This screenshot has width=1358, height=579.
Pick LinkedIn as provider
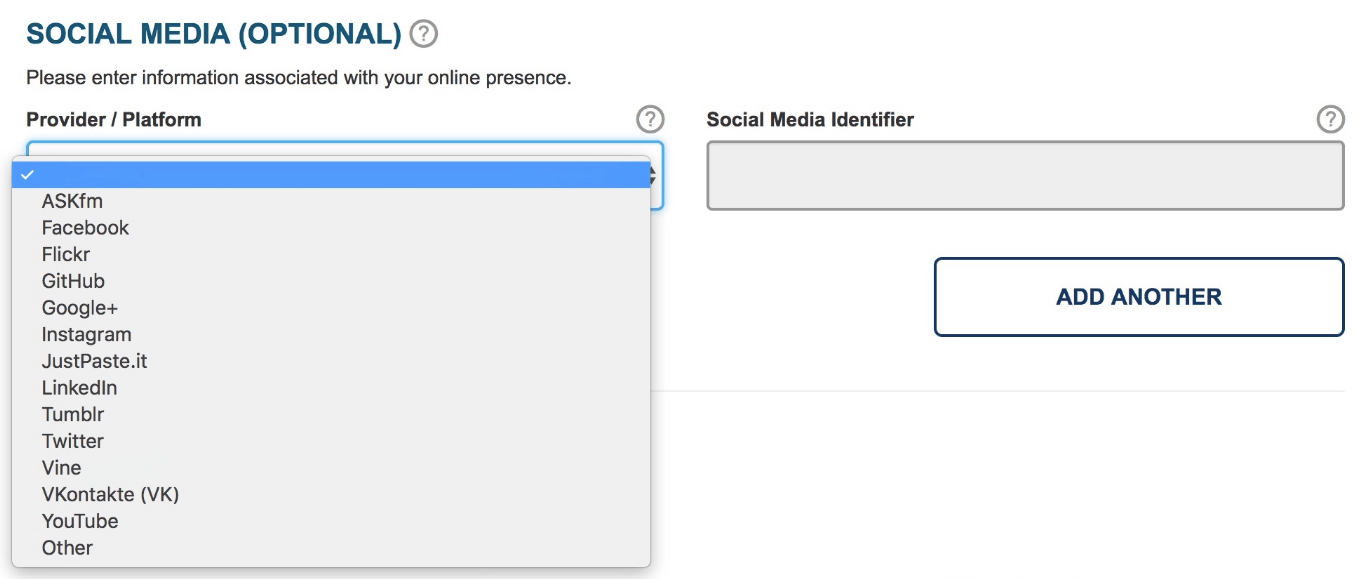coord(331,388)
